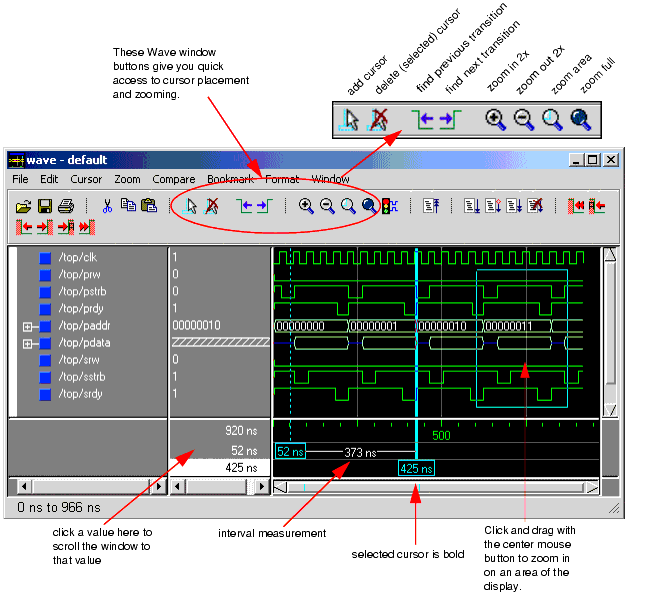Click the print icon in toolbar
Image resolution: width=657 pixels, height=607 pixels.
[66, 206]
